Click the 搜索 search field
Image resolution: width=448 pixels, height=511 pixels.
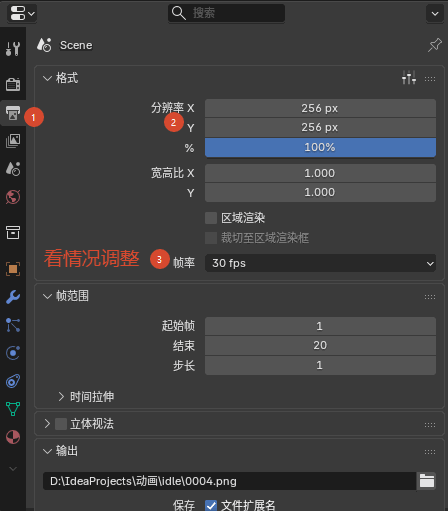tap(226, 13)
